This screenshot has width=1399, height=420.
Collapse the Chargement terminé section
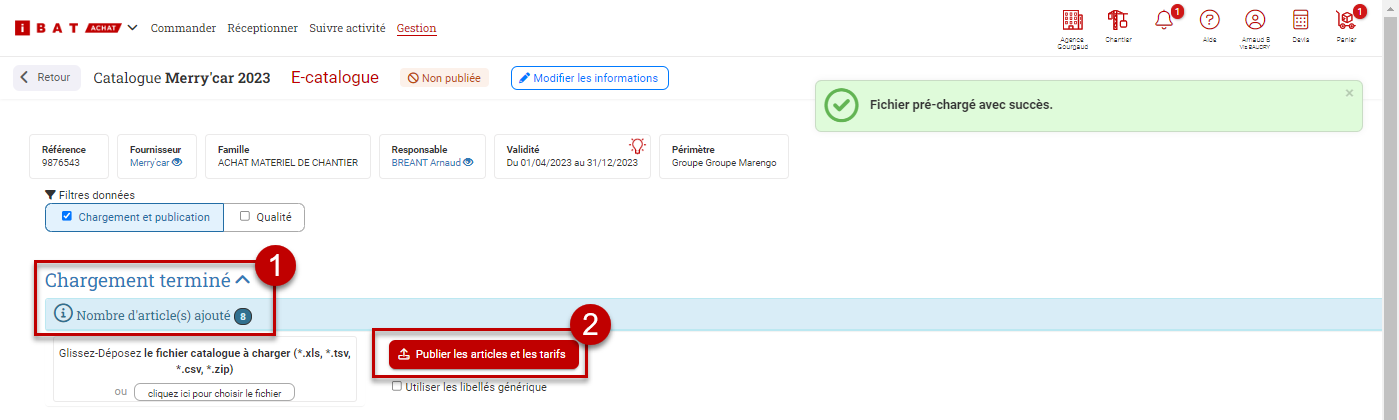pyautogui.click(x=241, y=280)
